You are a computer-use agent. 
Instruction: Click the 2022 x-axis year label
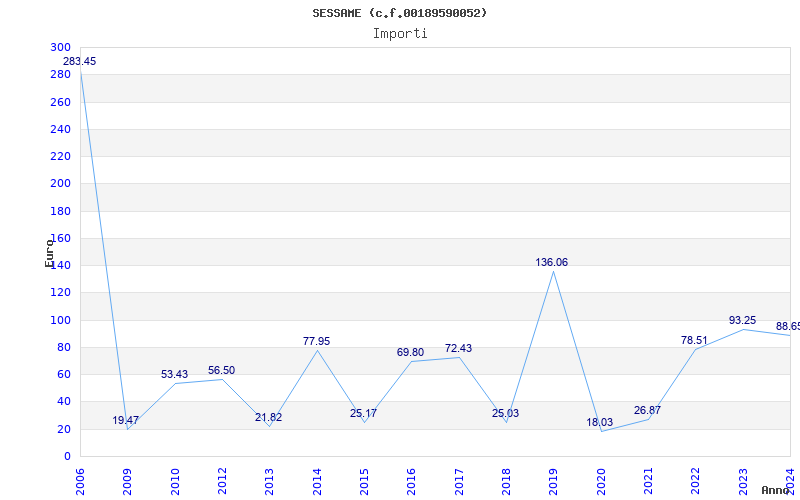point(695,481)
